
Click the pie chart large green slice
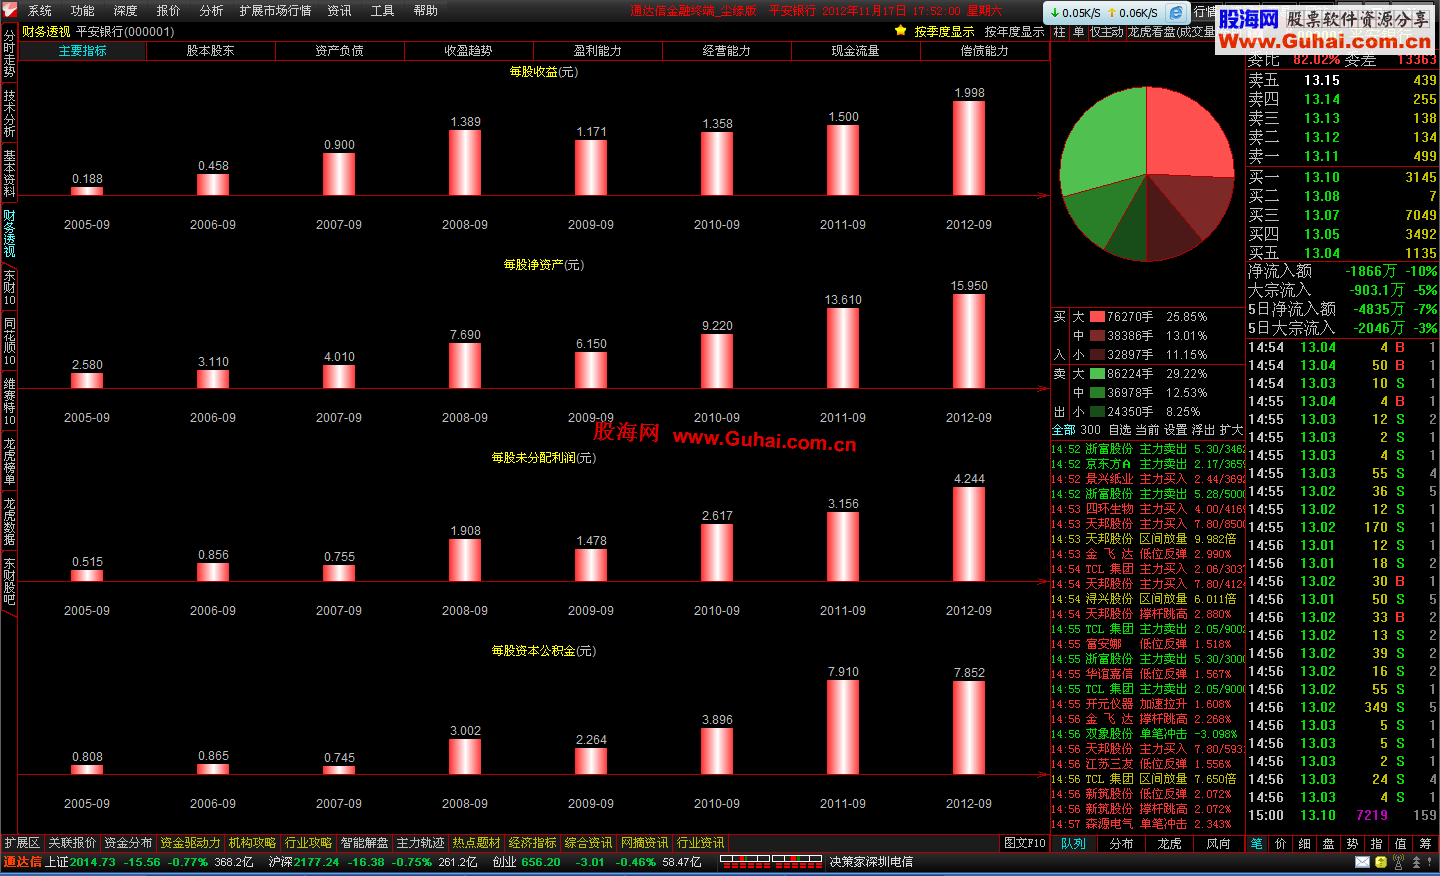[1105, 140]
